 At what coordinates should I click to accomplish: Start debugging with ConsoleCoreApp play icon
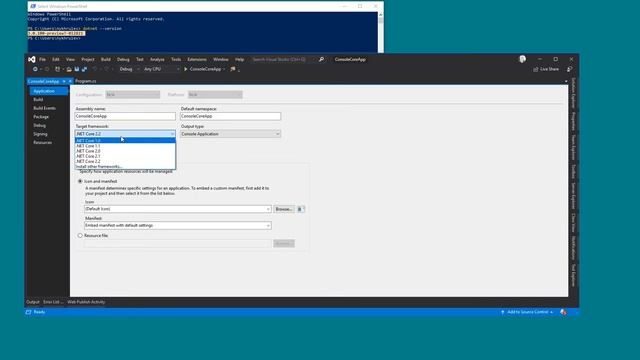click(185, 69)
